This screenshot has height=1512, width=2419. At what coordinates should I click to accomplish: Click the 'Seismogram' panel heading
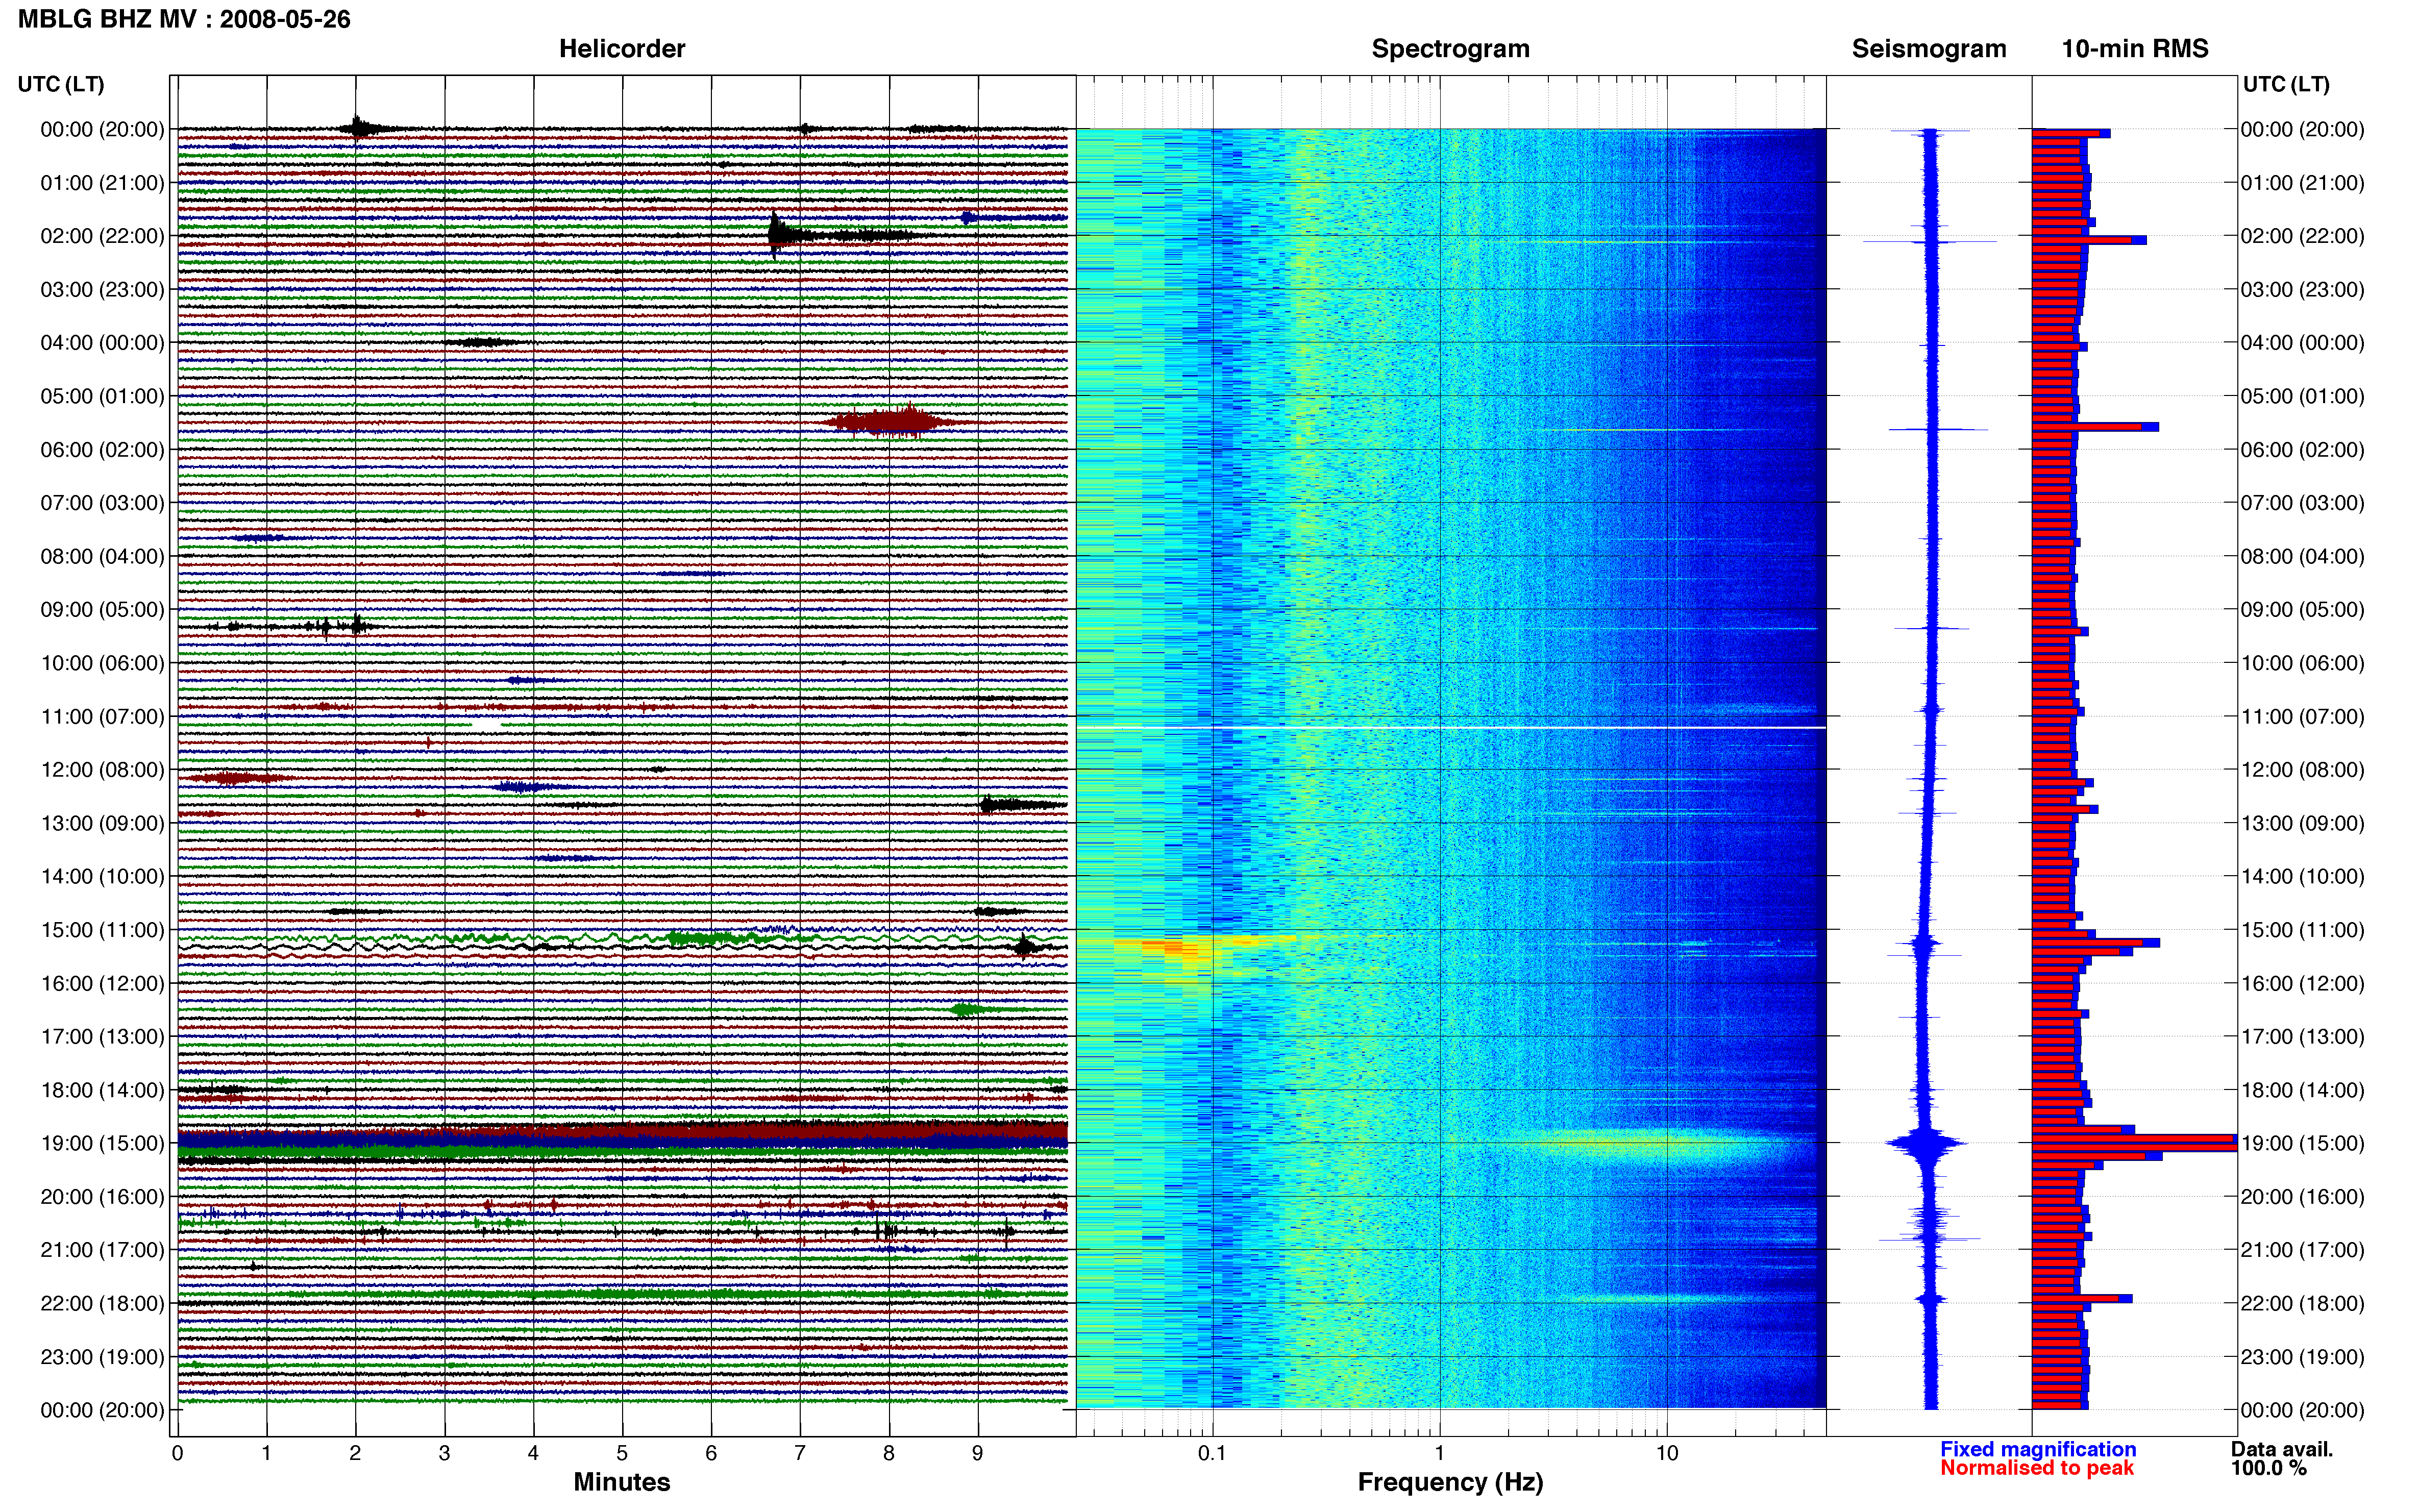[x=1929, y=49]
